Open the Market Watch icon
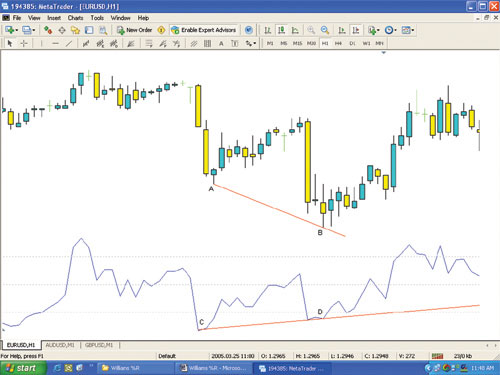 pos(48,30)
